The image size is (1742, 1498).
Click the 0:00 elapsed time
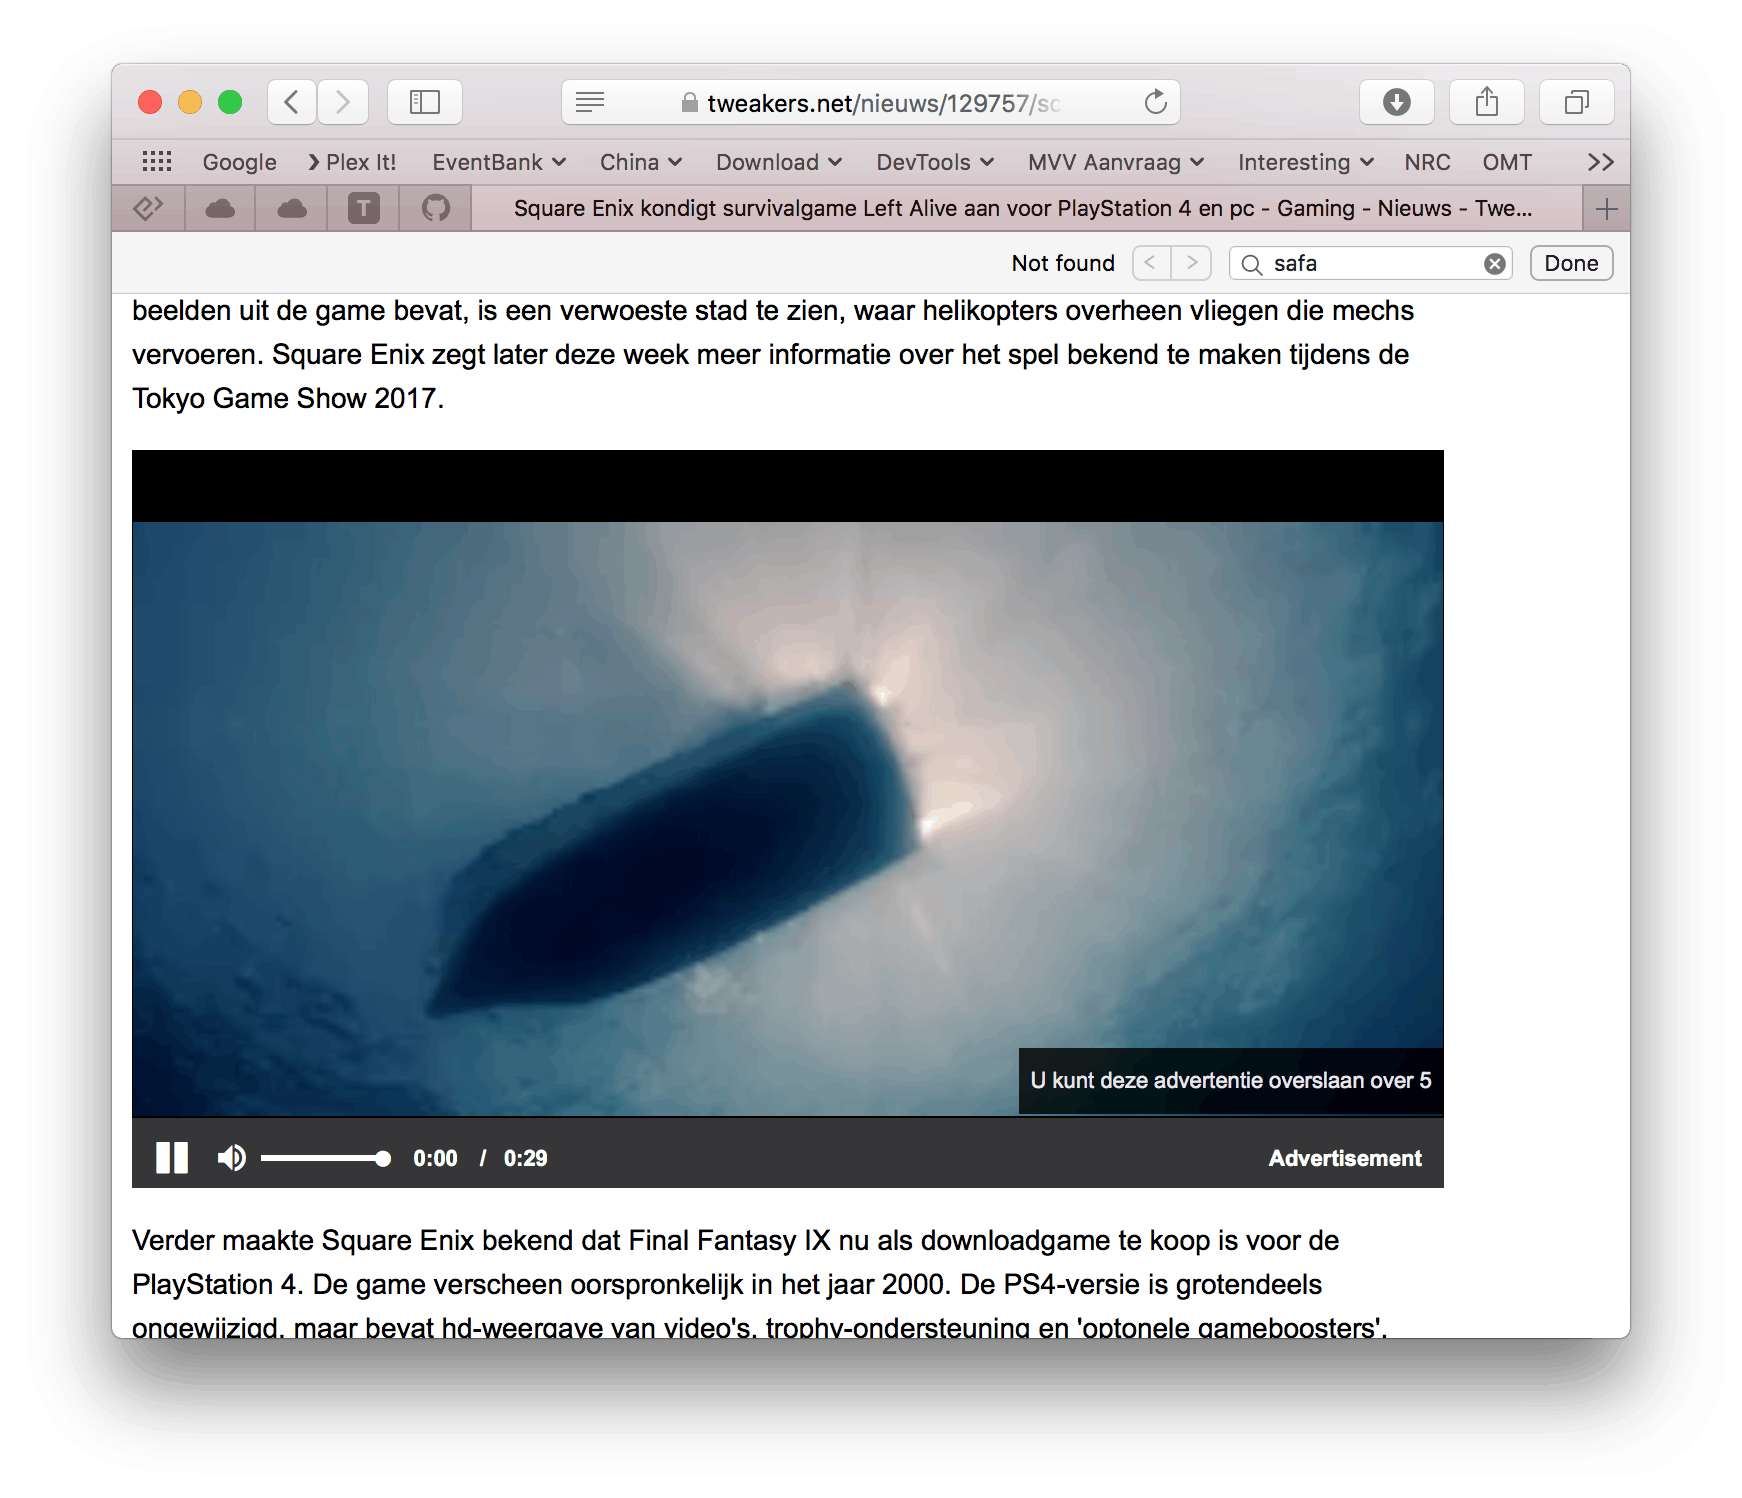tap(435, 1158)
